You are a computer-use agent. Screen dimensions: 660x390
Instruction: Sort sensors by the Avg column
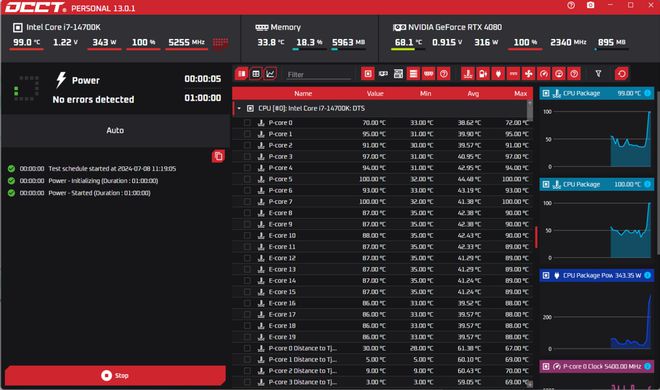(x=473, y=93)
